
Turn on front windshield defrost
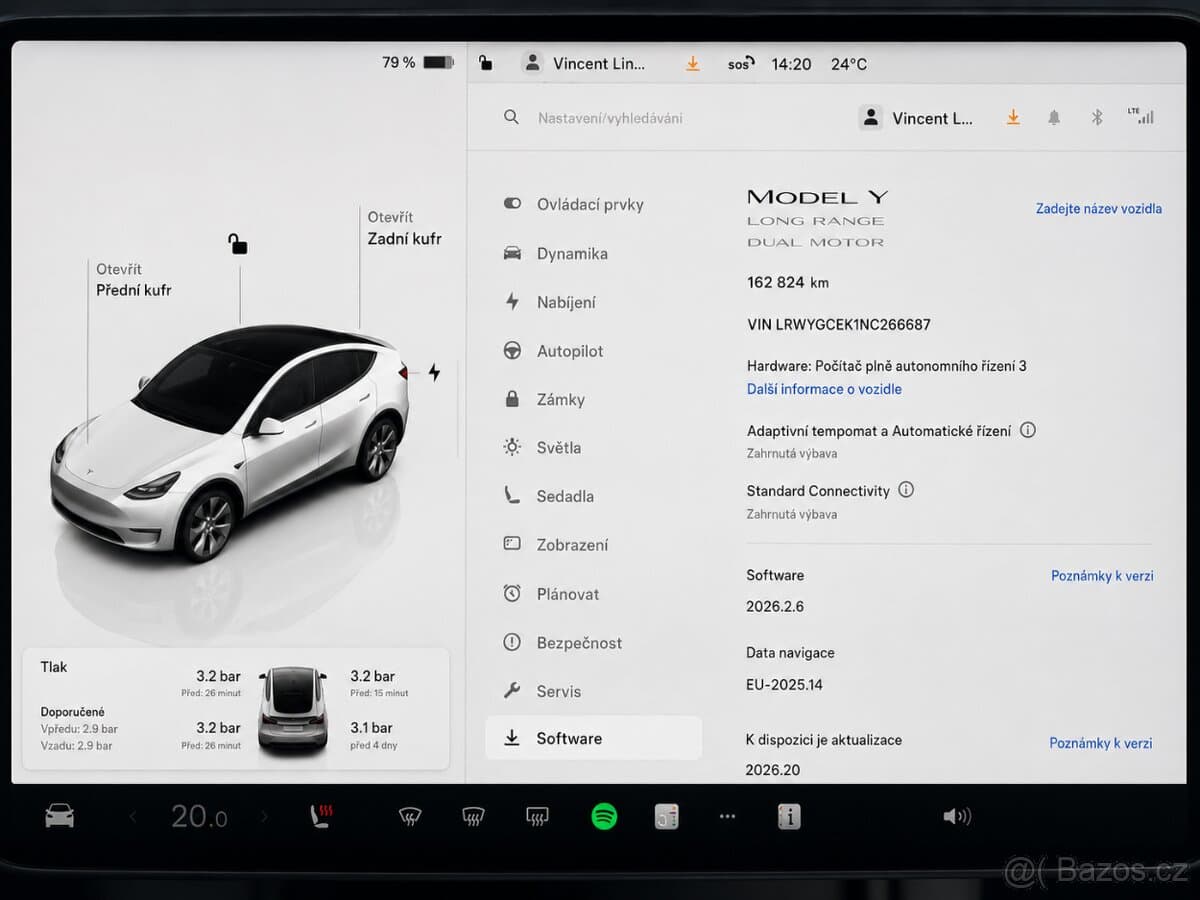[x=410, y=817]
